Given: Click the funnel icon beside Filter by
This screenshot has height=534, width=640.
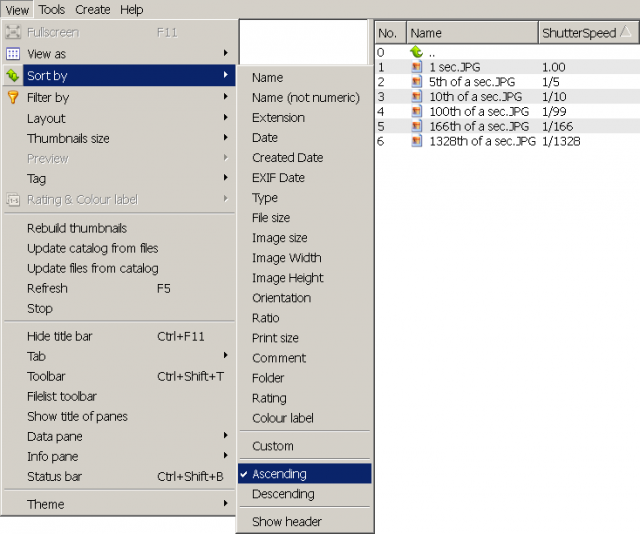Looking at the screenshot, I should [13, 97].
